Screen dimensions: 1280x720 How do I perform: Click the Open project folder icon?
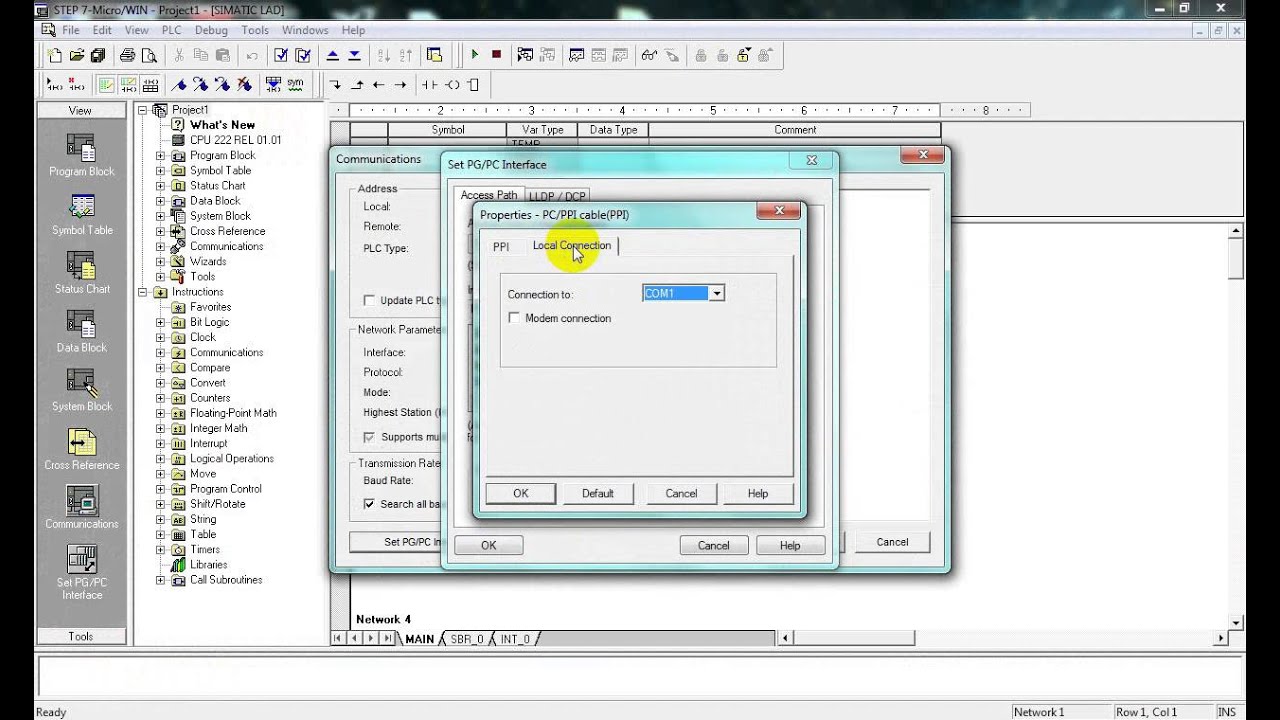point(76,55)
